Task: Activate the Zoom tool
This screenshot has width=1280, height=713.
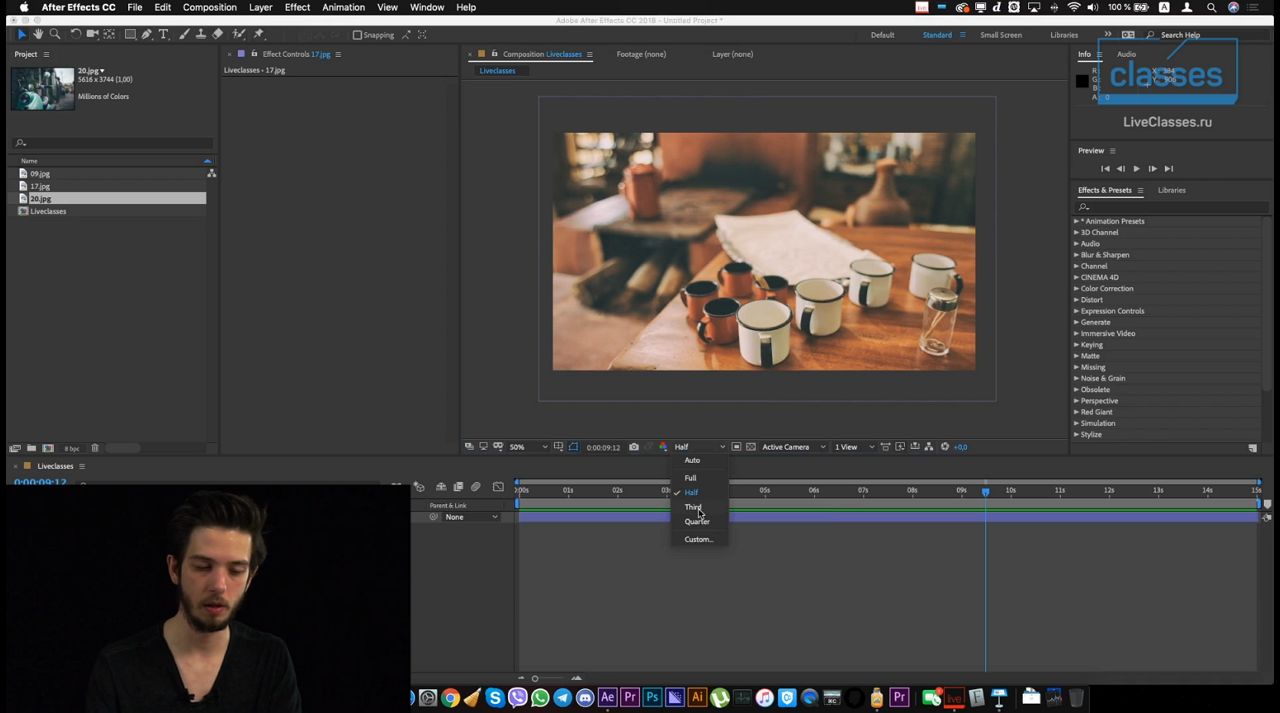Action: click(55, 34)
